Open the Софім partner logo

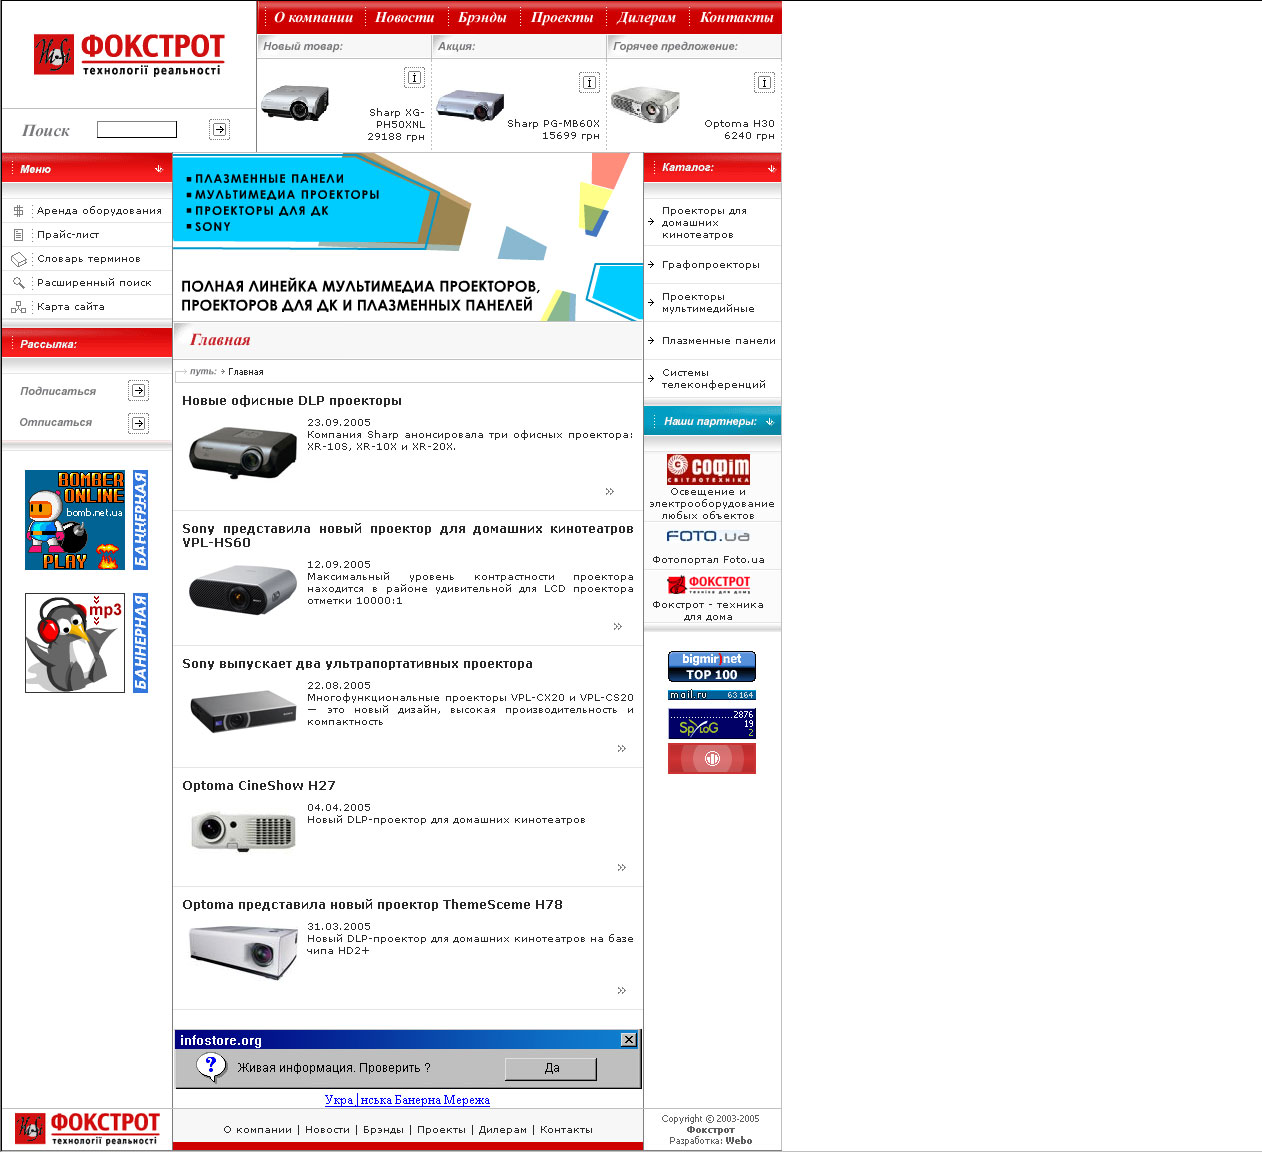pyautogui.click(x=708, y=469)
